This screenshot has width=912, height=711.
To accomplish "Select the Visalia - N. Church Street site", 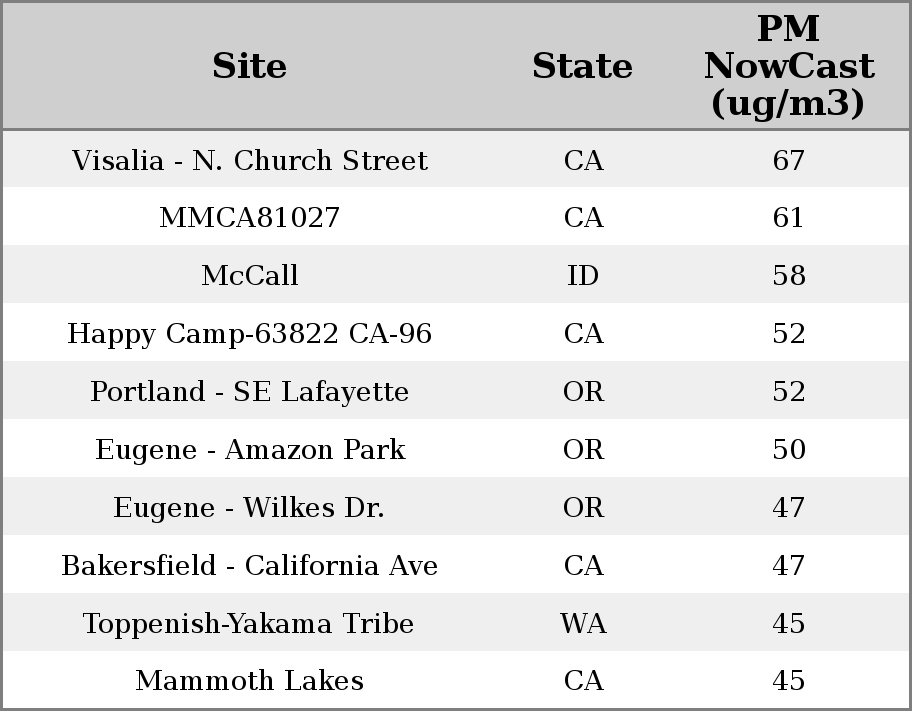I will pyautogui.click(x=249, y=161).
